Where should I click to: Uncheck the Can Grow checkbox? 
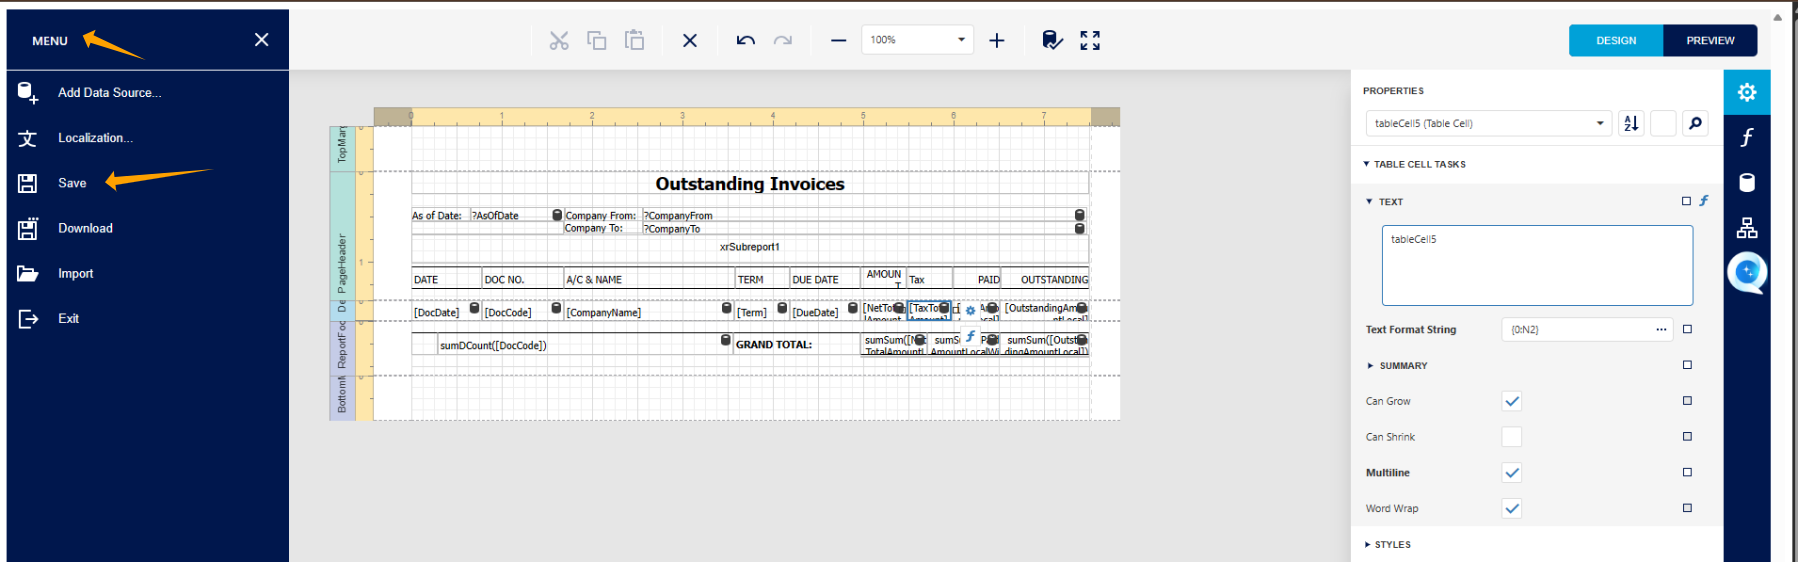click(1511, 401)
